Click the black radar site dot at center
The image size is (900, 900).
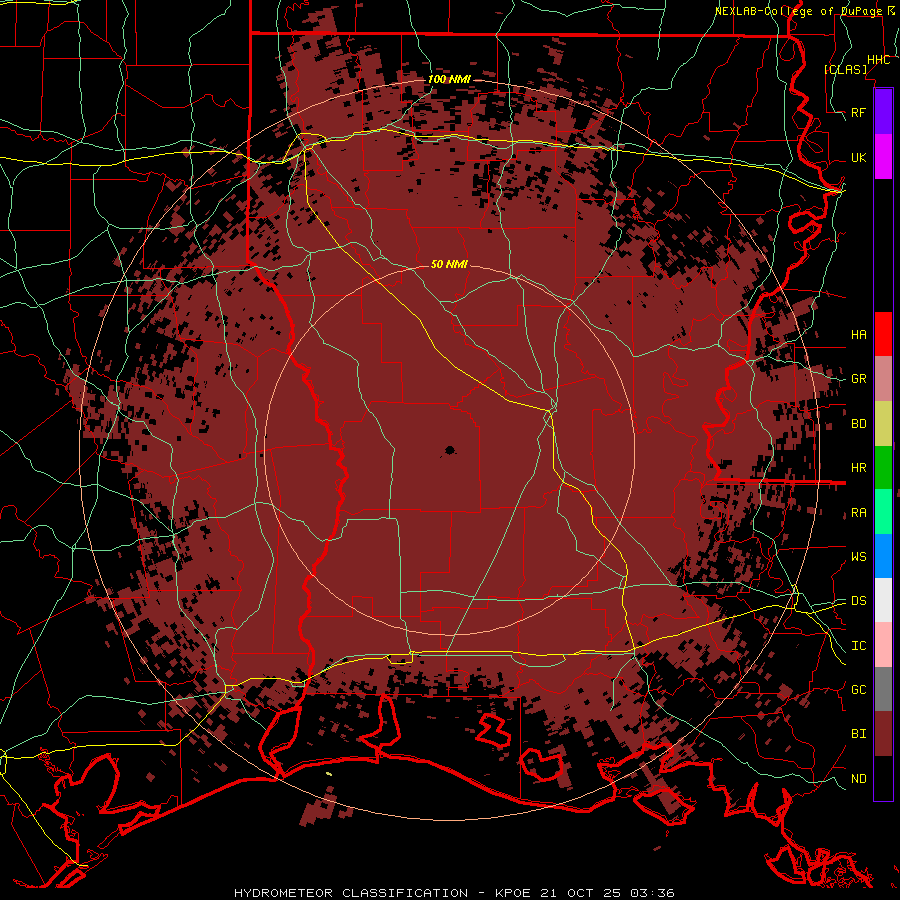pyautogui.click(x=449, y=450)
